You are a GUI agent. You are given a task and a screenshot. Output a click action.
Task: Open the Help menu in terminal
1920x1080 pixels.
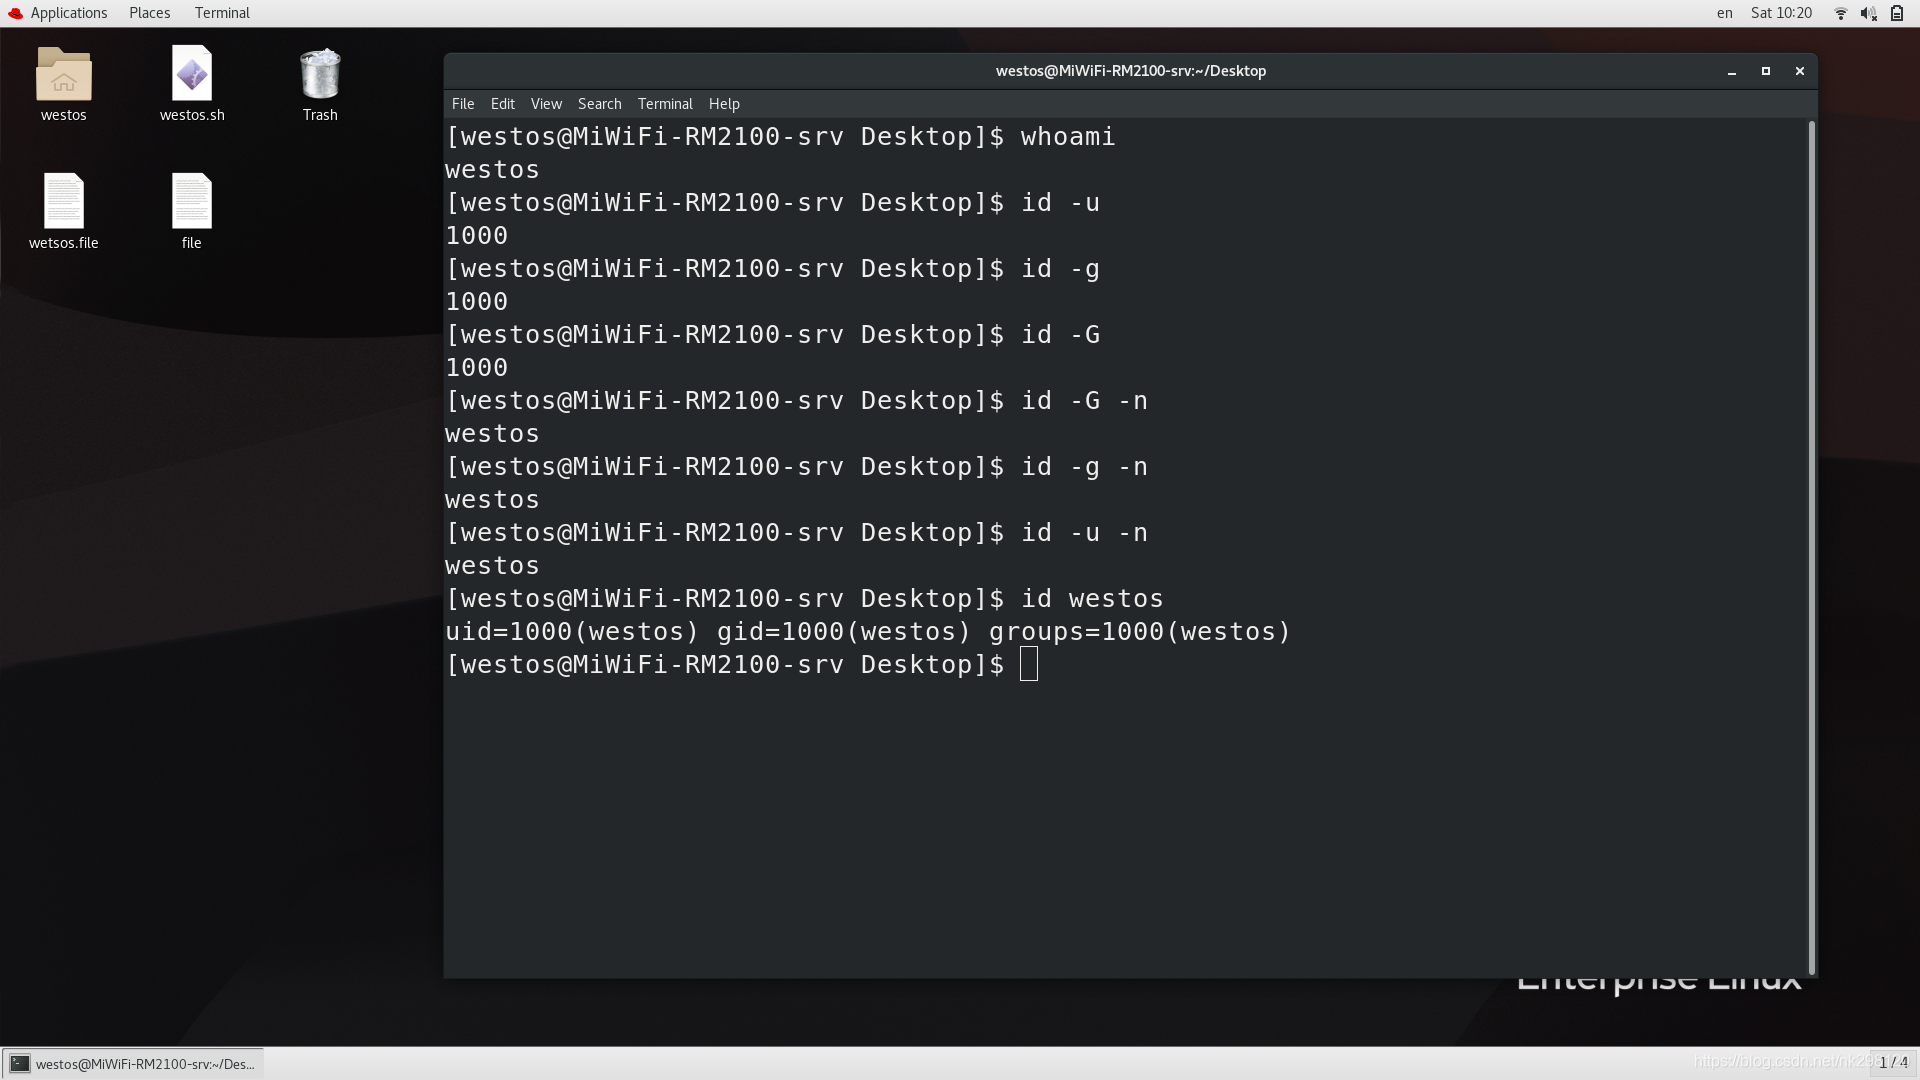724,104
